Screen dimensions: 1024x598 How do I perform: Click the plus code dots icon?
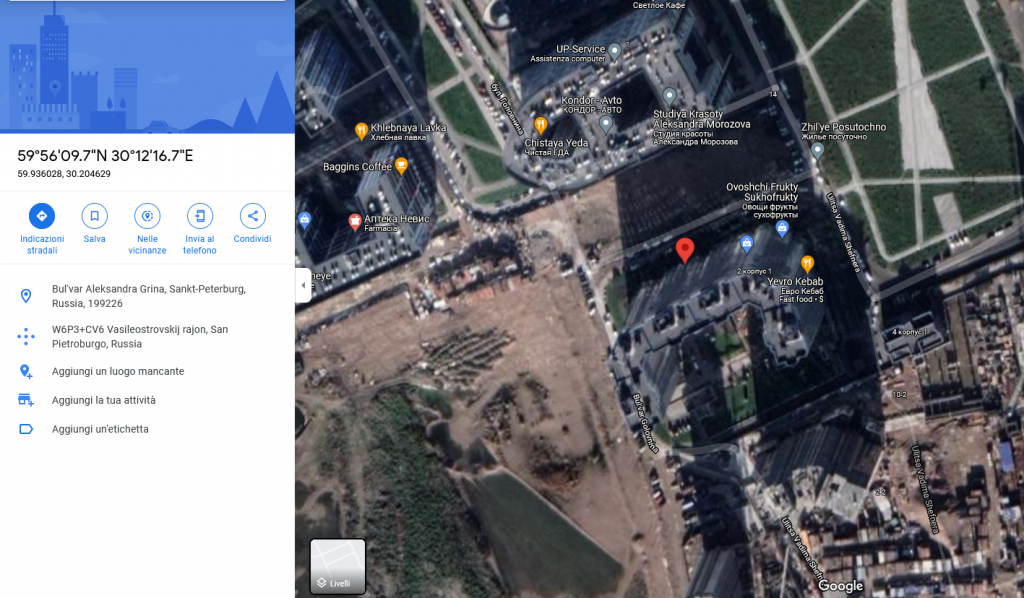[26, 336]
